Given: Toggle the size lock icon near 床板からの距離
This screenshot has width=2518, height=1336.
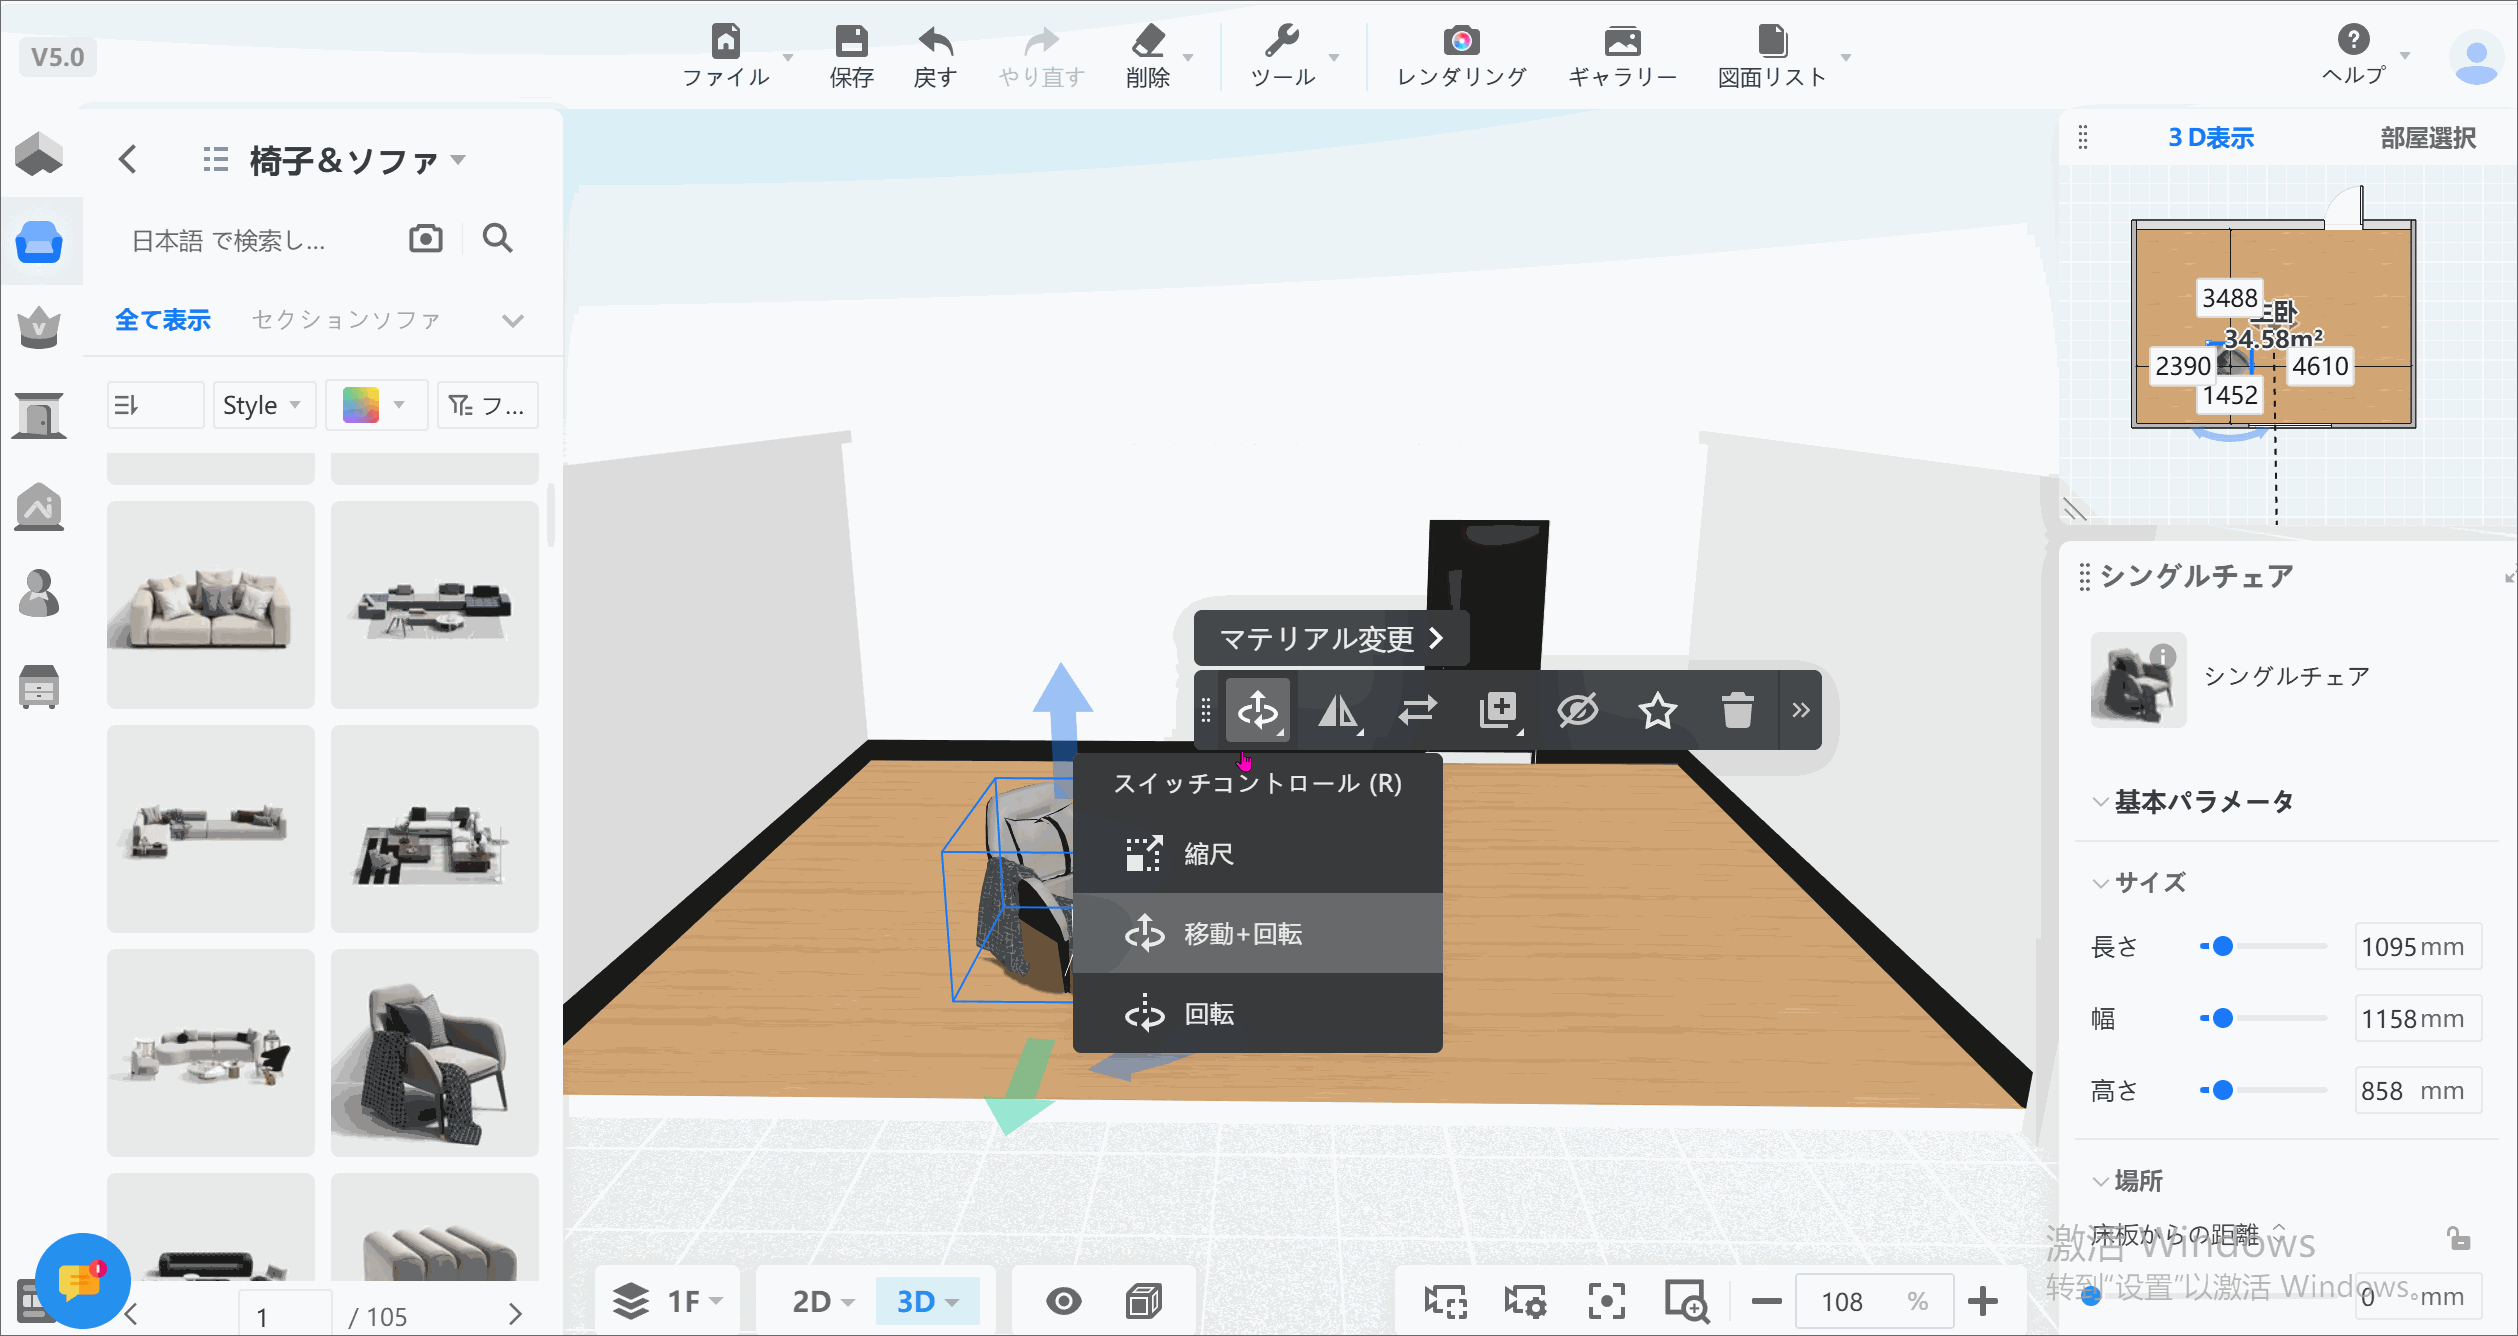Looking at the screenshot, I should [x=2459, y=1239].
